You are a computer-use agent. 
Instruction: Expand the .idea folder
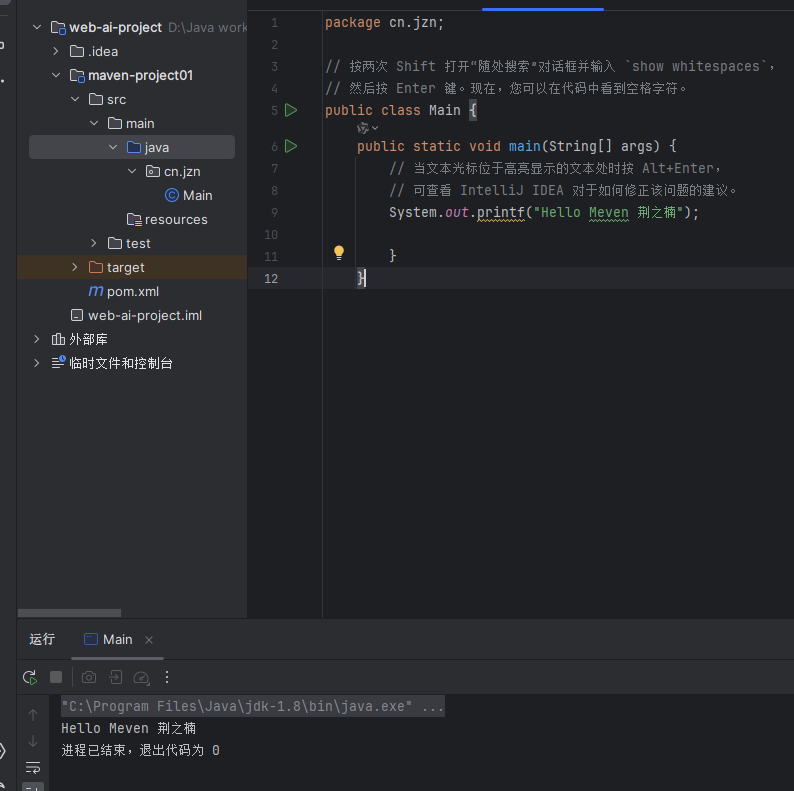pos(56,51)
